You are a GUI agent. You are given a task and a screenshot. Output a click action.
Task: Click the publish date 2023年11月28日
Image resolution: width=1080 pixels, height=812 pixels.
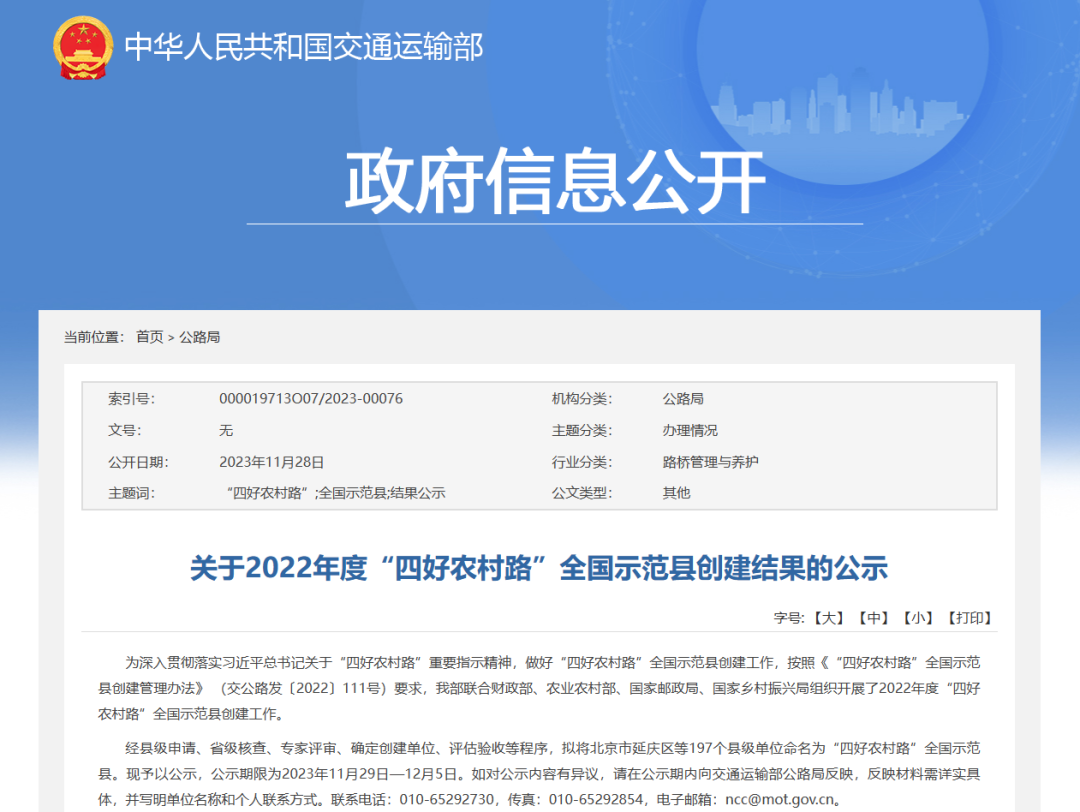tap(271, 462)
